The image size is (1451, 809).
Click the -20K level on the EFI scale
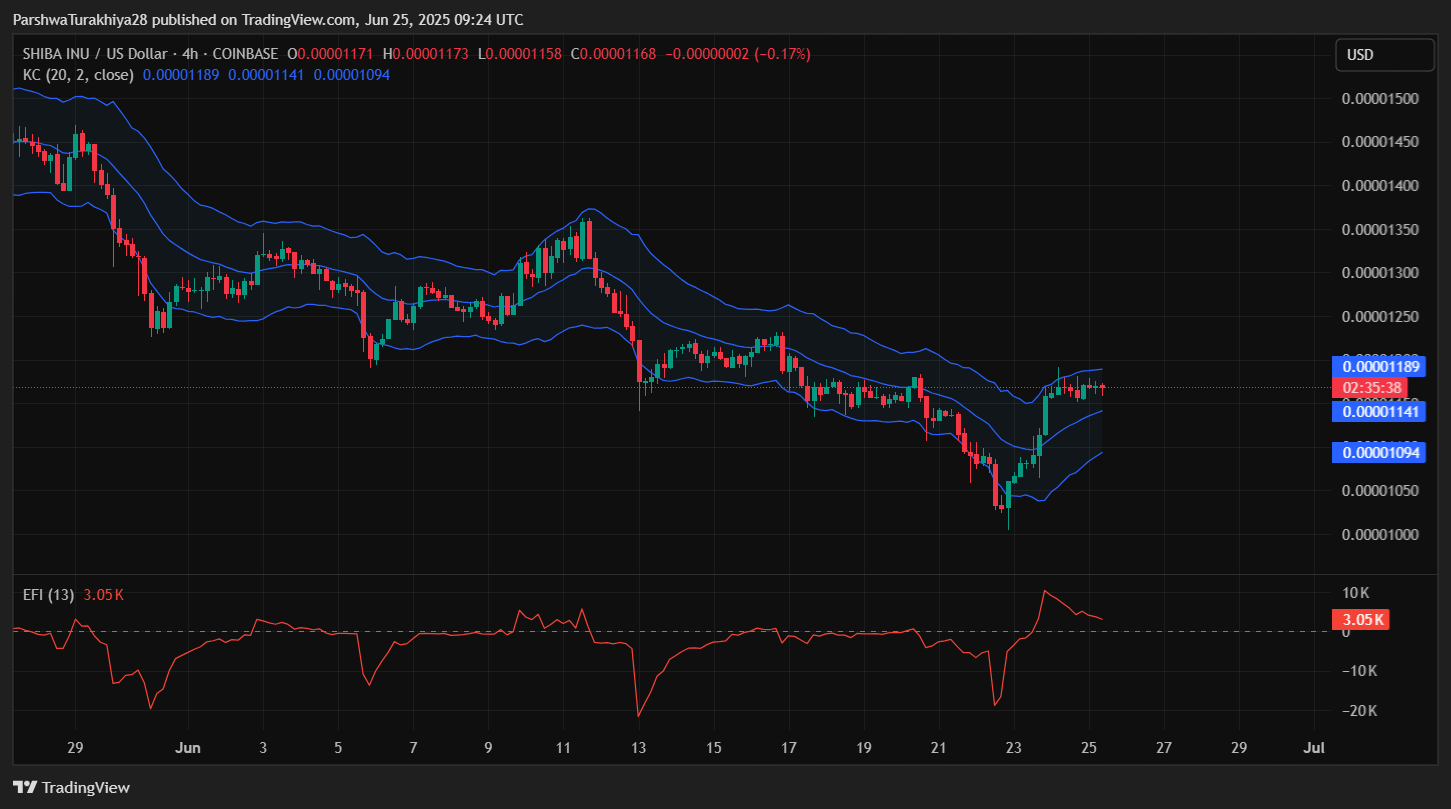[x=1359, y=711]
